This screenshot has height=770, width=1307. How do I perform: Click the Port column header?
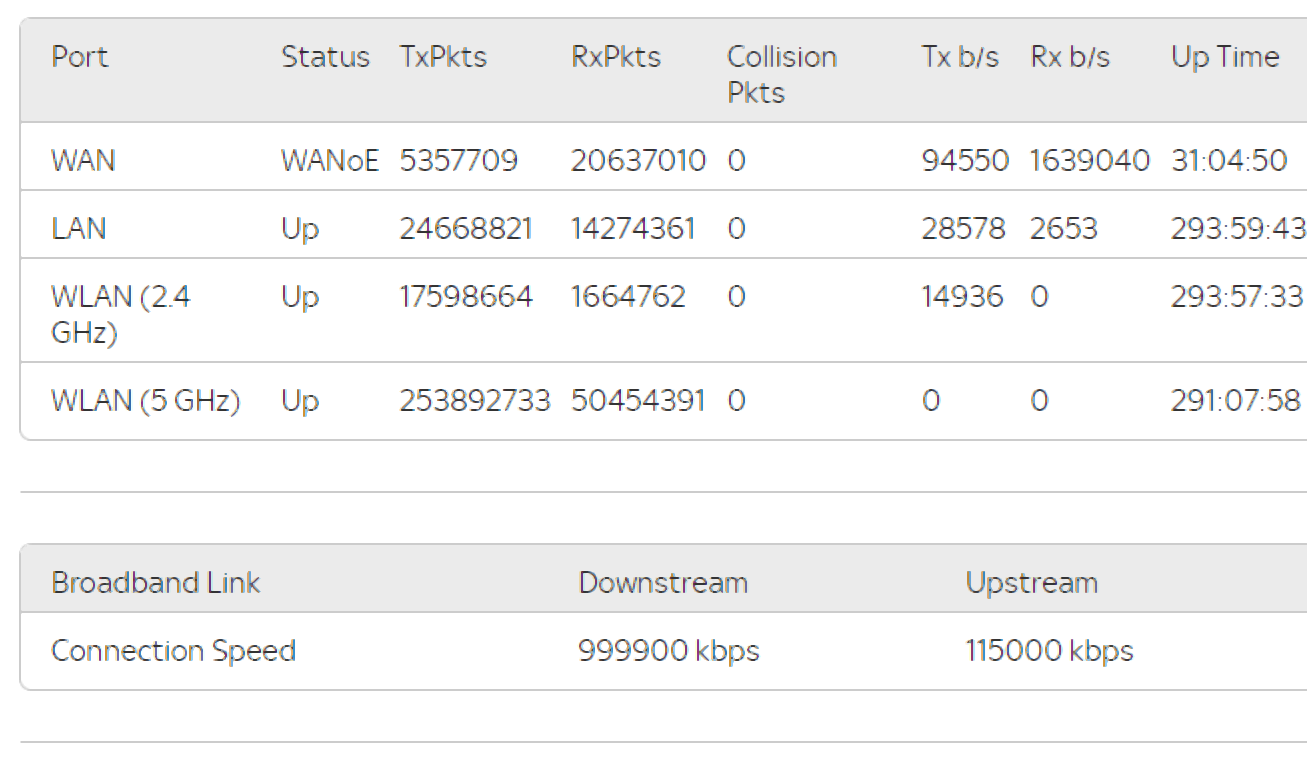80,57
